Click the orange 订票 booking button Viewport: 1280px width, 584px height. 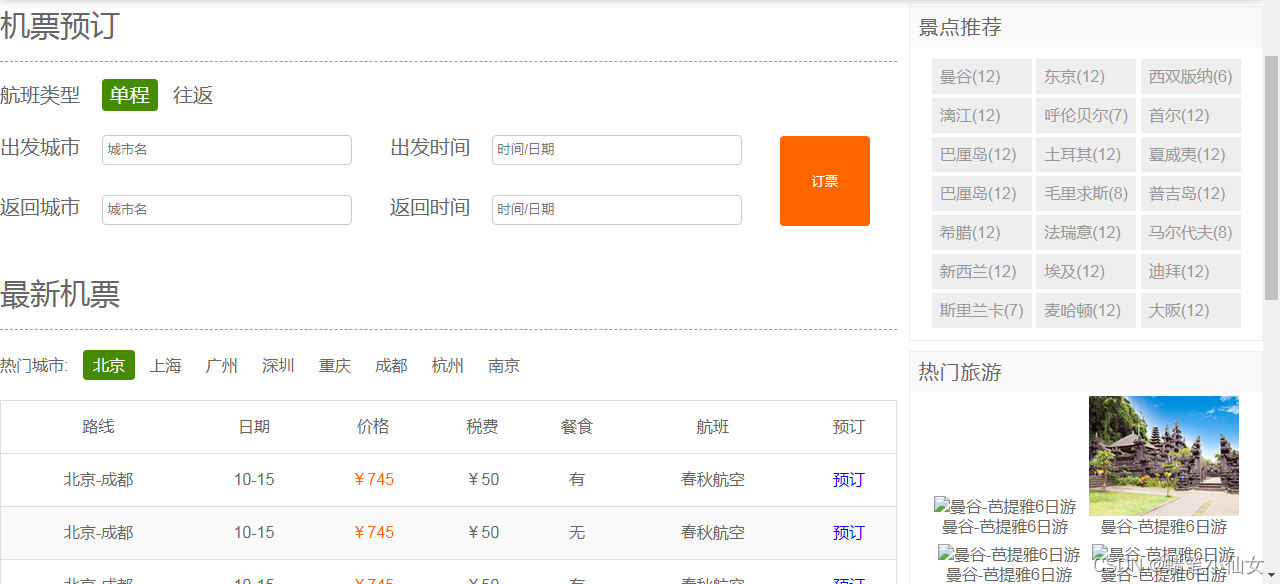[x=824, y=180]
